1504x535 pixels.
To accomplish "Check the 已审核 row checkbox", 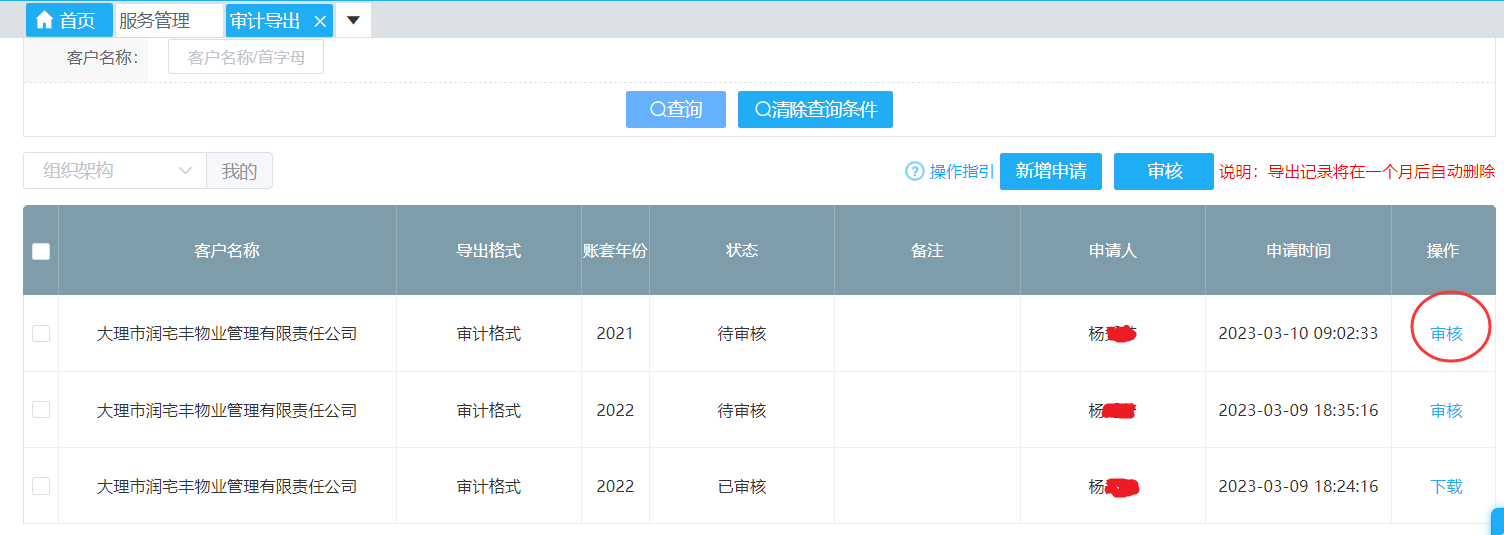I will (x=41, y=486).
